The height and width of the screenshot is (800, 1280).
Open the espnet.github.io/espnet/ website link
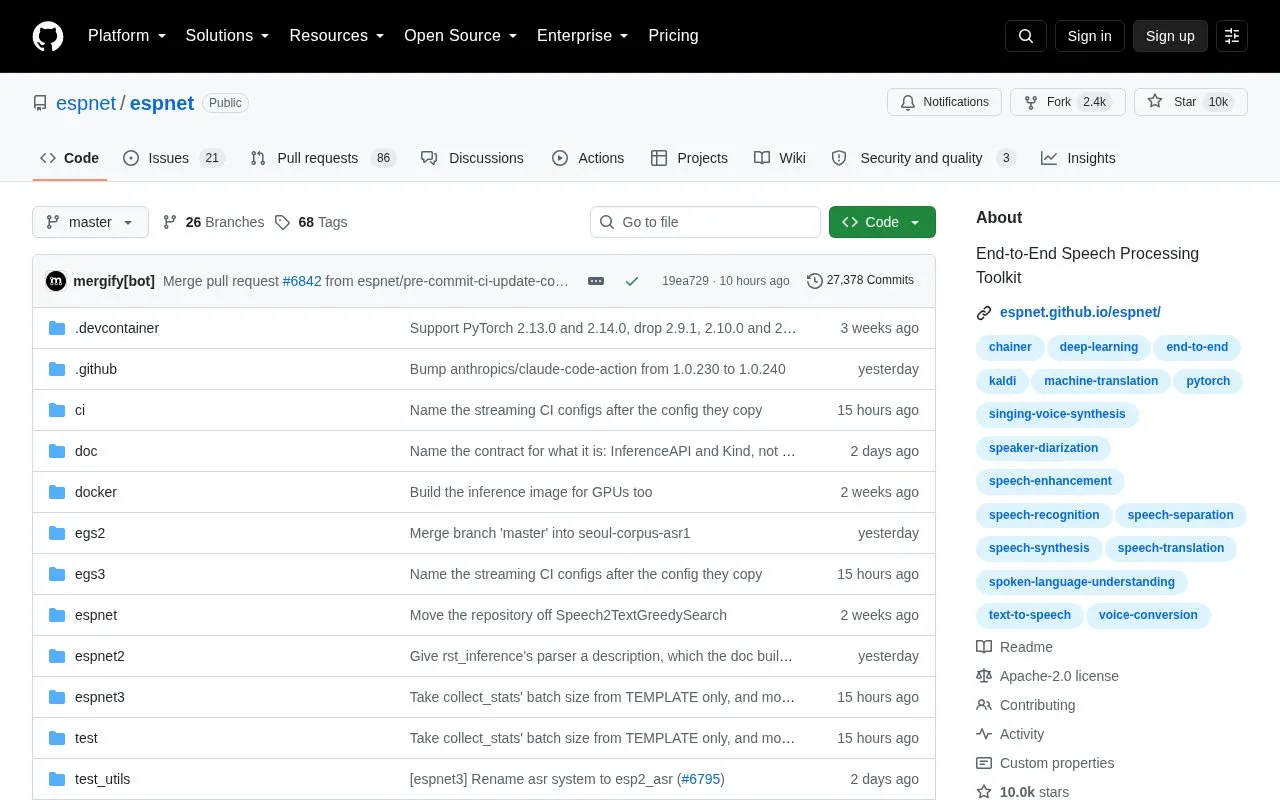coord(1080,312)
